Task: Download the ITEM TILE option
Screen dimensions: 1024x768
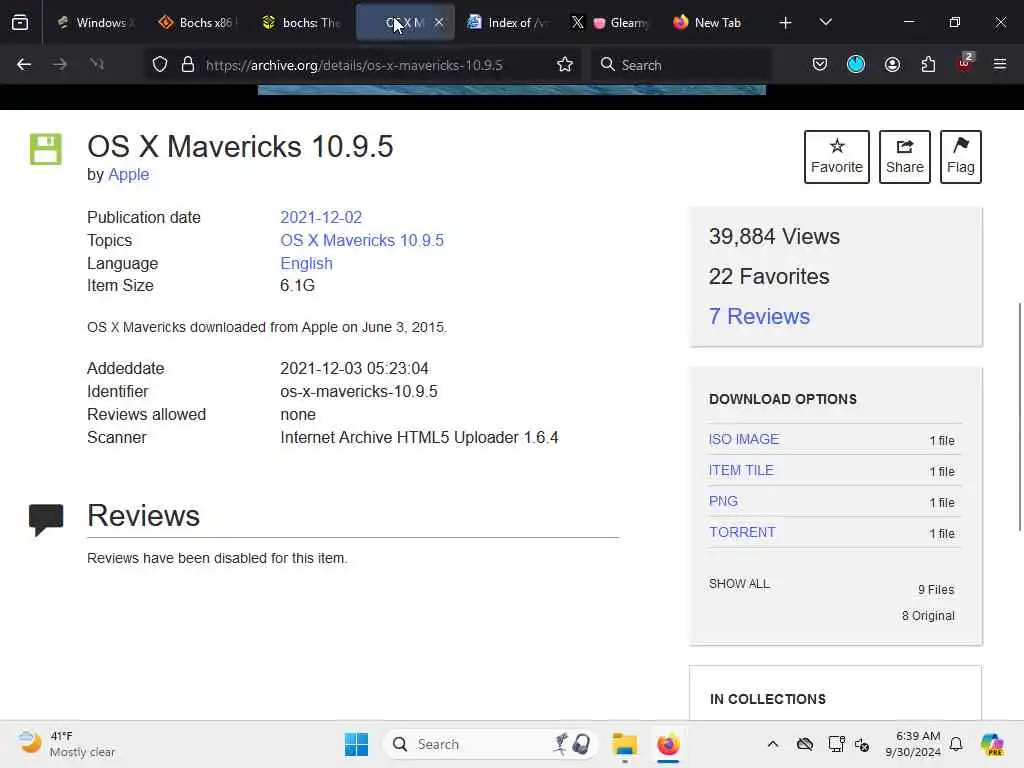Action: coord(741,470)
